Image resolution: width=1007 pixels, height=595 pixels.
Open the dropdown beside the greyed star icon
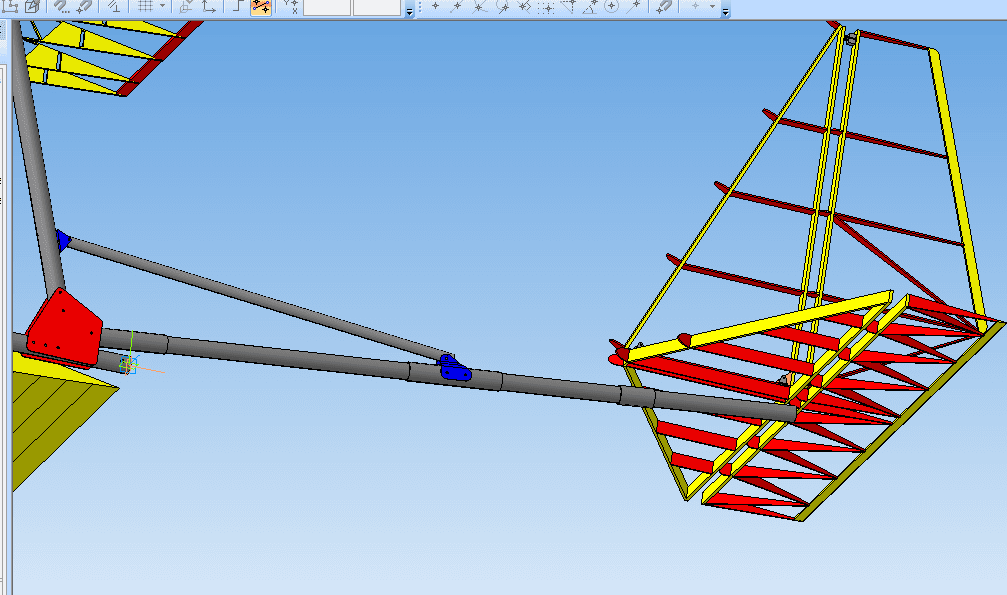(x=712, y=6)
